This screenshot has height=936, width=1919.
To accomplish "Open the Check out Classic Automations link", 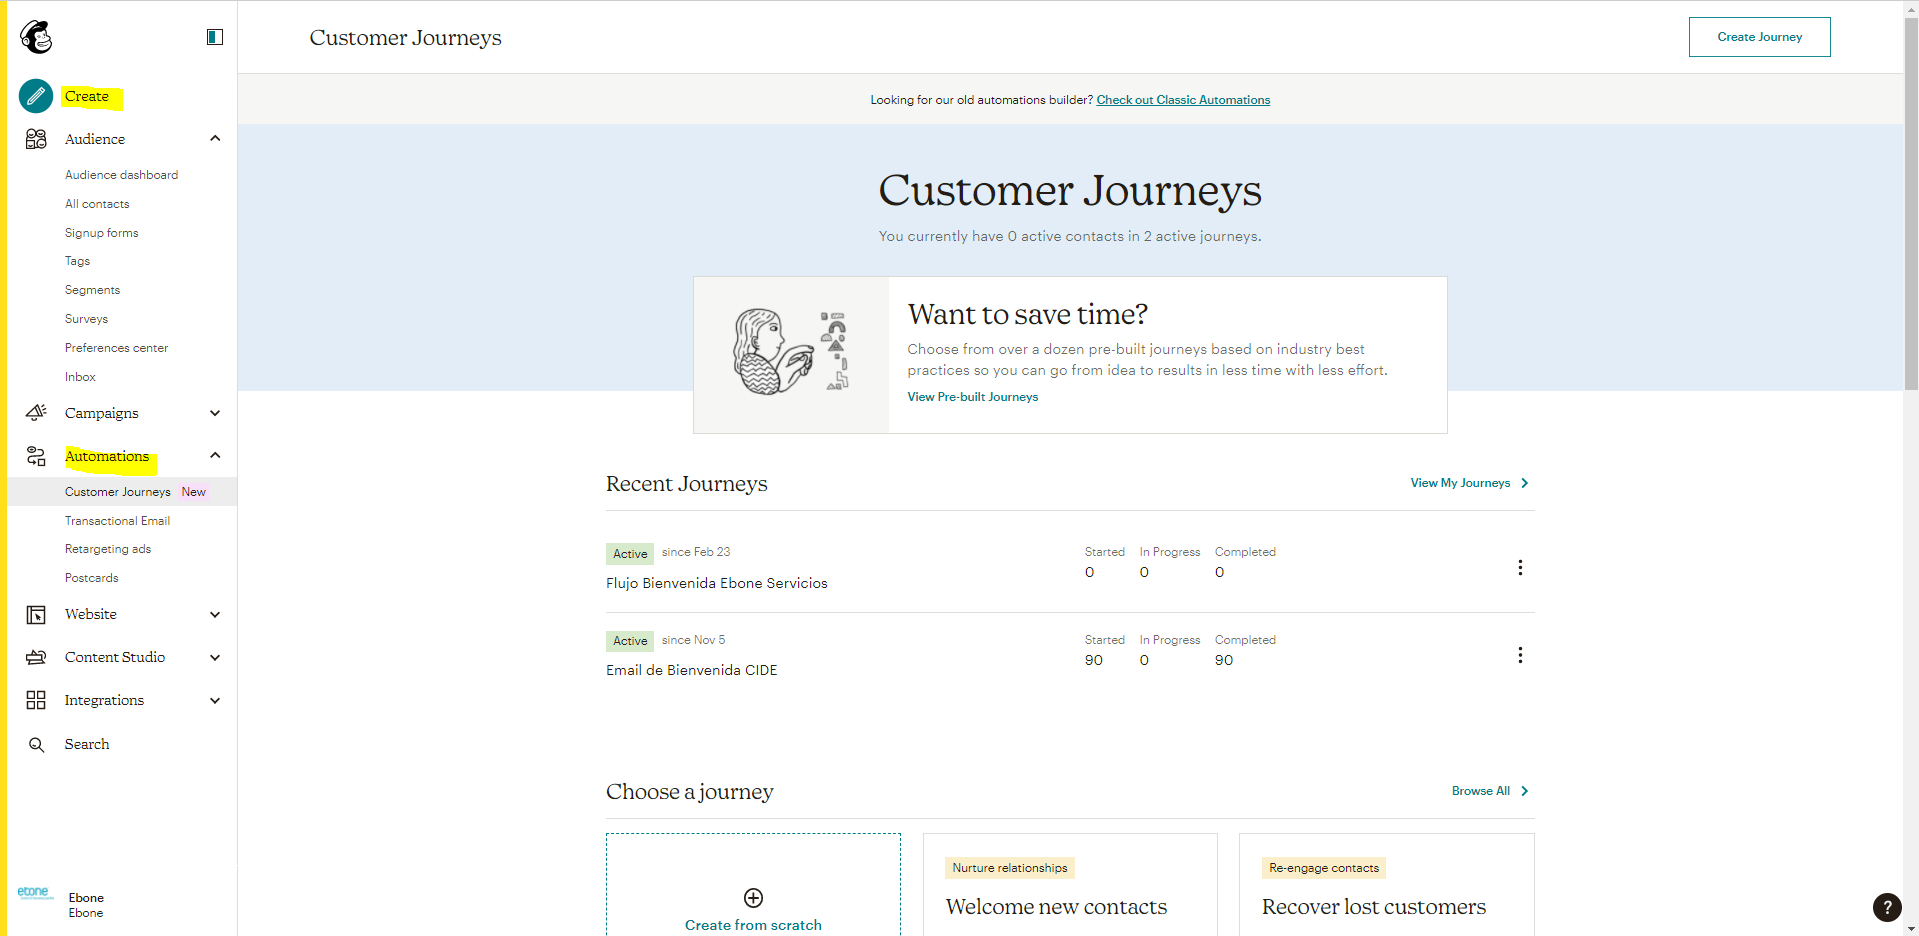I will click(1183, 99).
